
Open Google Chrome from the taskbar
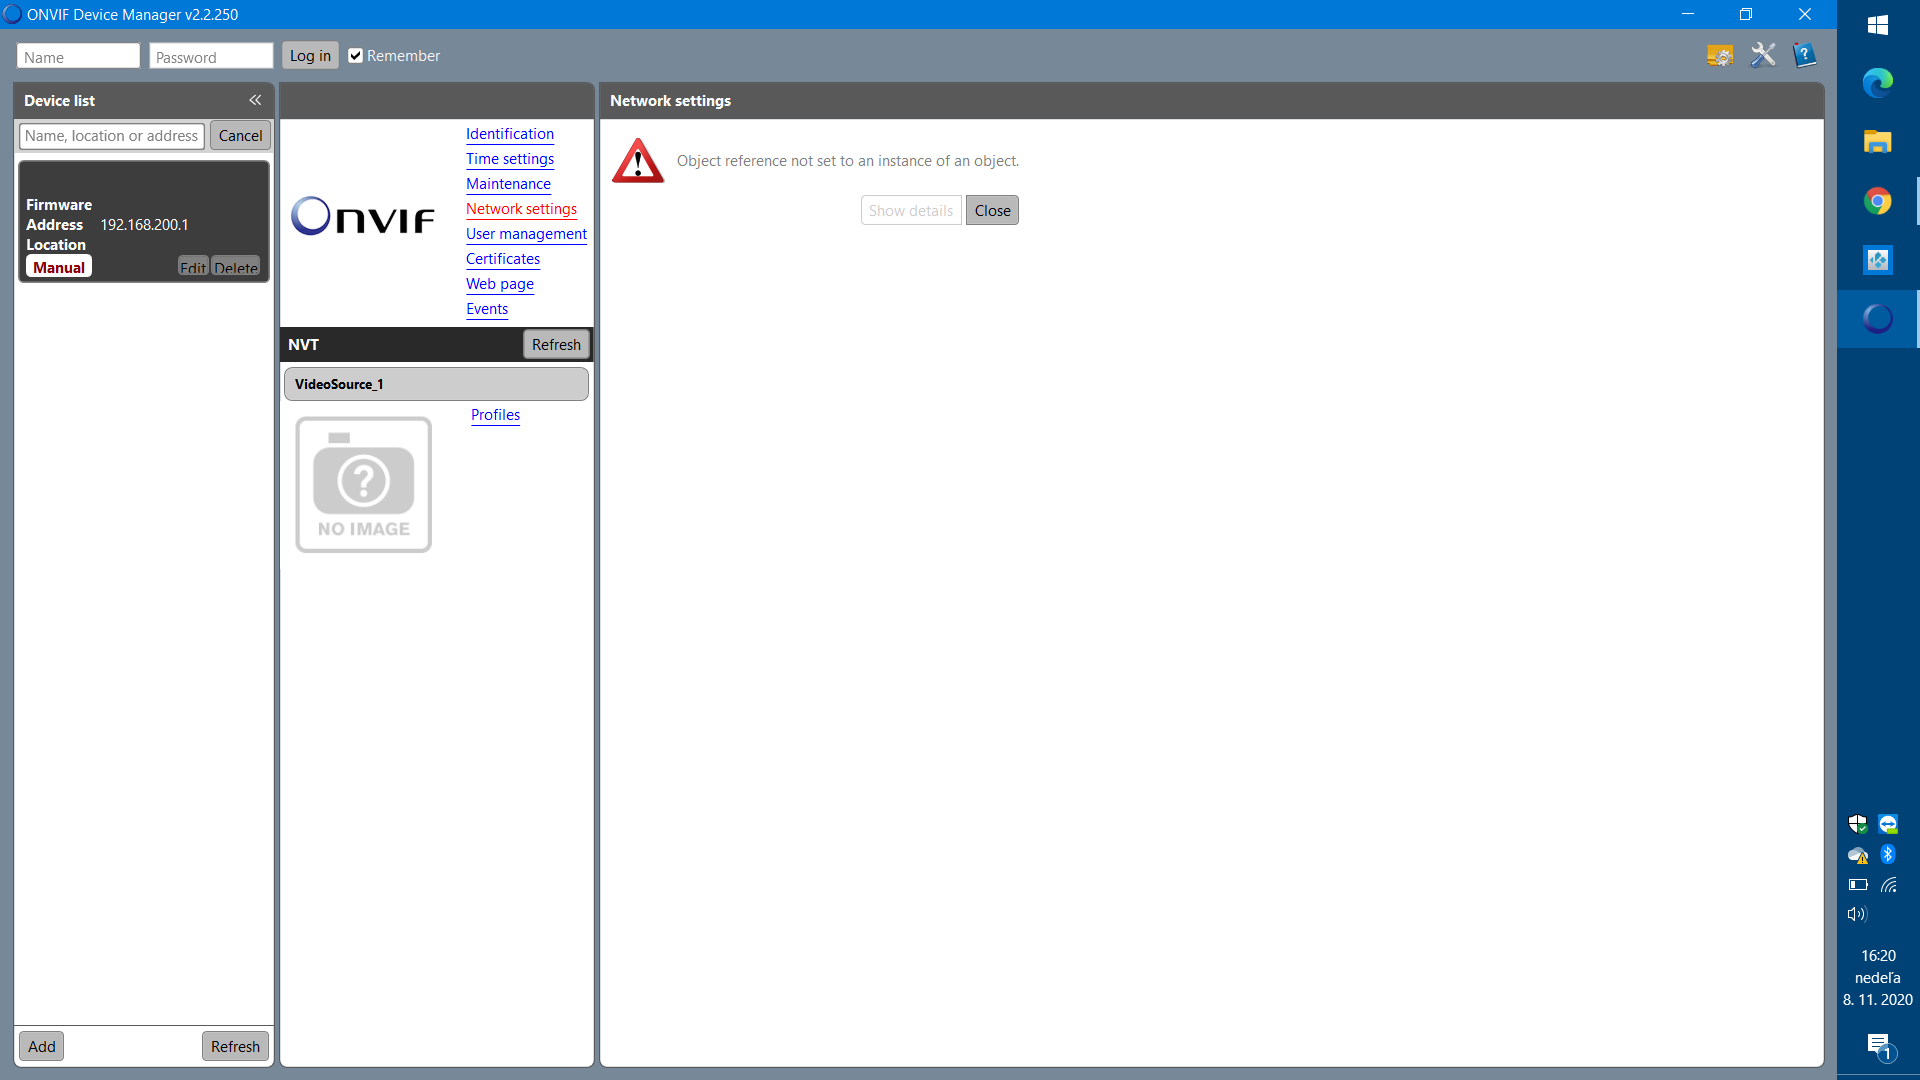coord(1877,202)
